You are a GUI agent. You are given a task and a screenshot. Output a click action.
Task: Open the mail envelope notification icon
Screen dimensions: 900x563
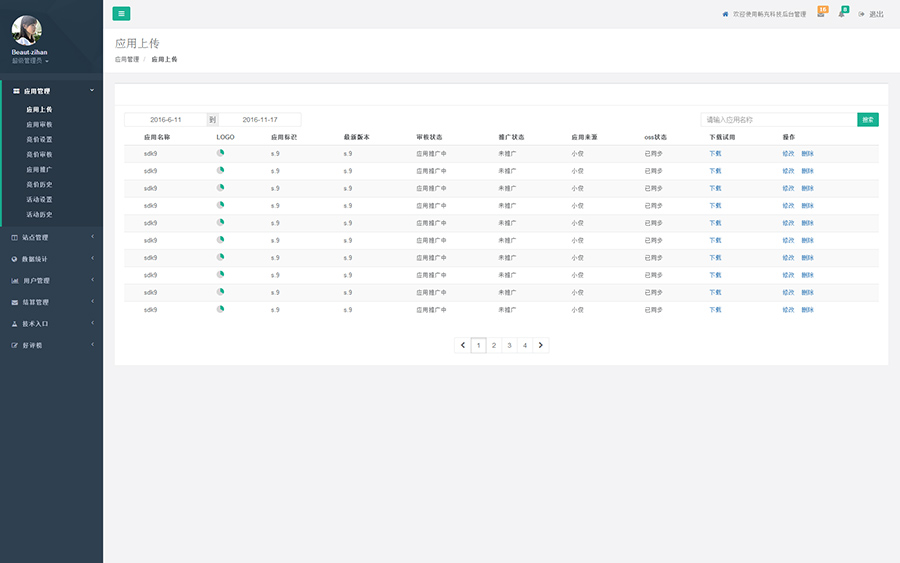click(x=820, y=14)
